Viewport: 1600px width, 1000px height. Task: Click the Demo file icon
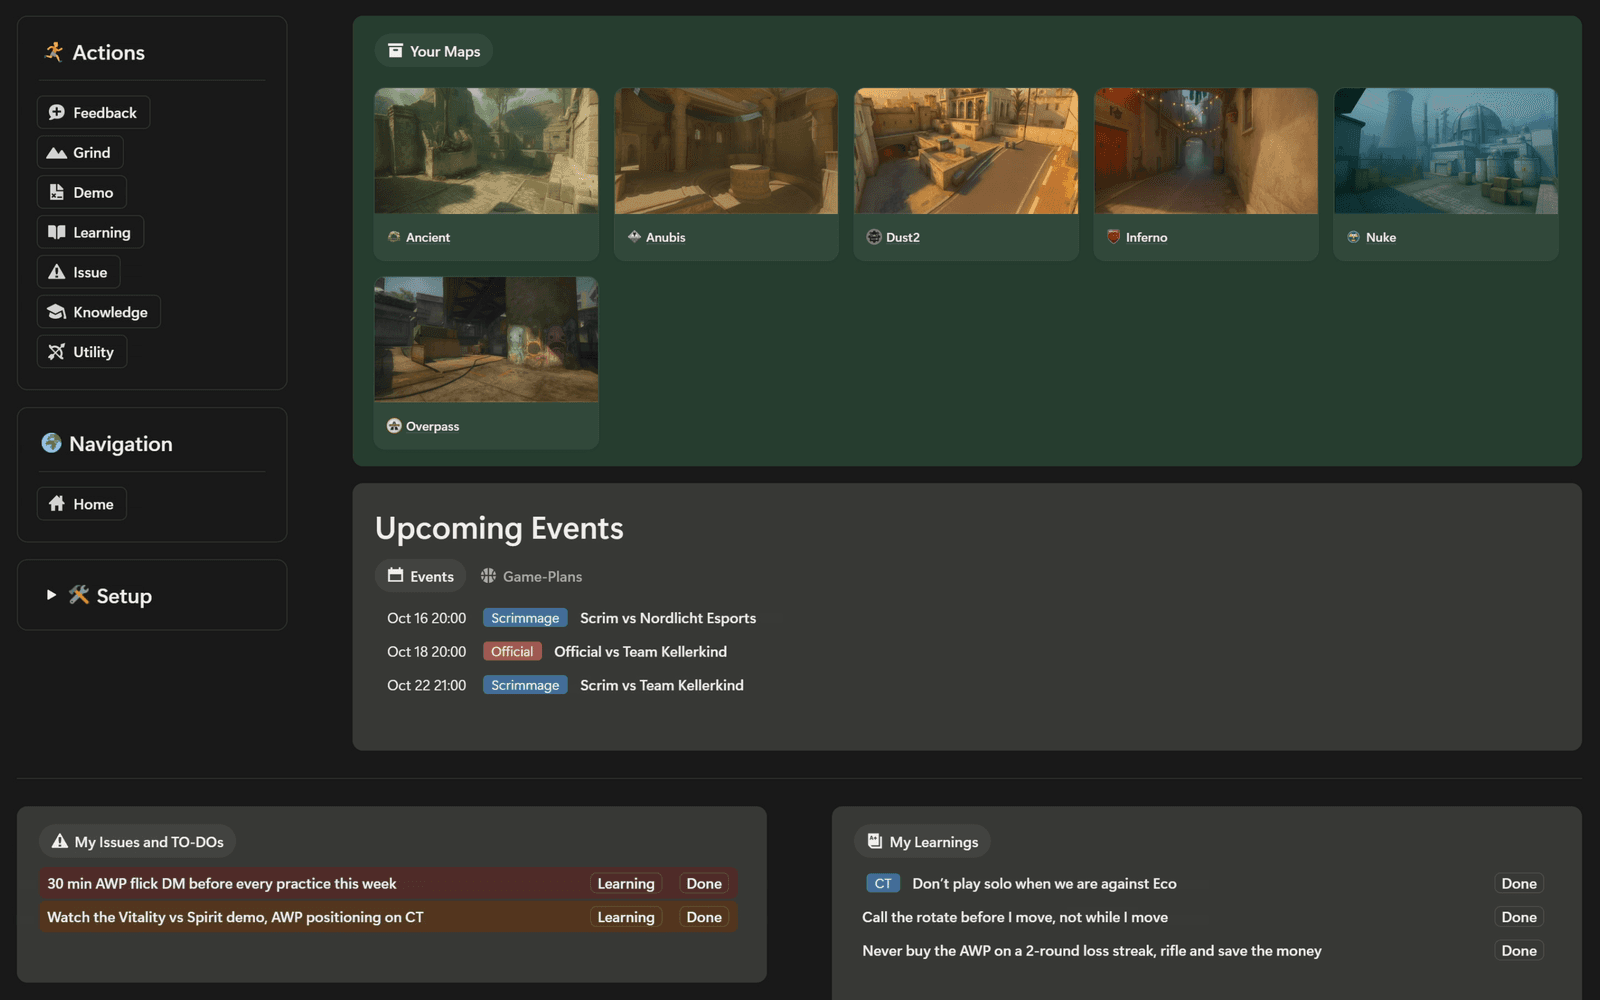pos(57,192)
